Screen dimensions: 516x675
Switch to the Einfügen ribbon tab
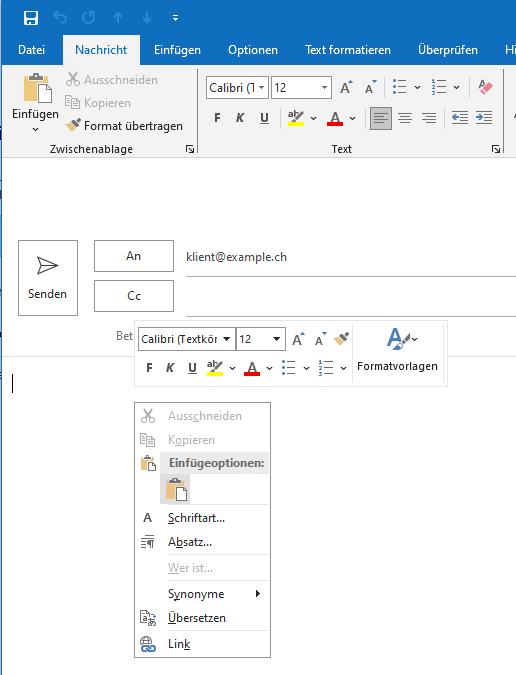177,50
